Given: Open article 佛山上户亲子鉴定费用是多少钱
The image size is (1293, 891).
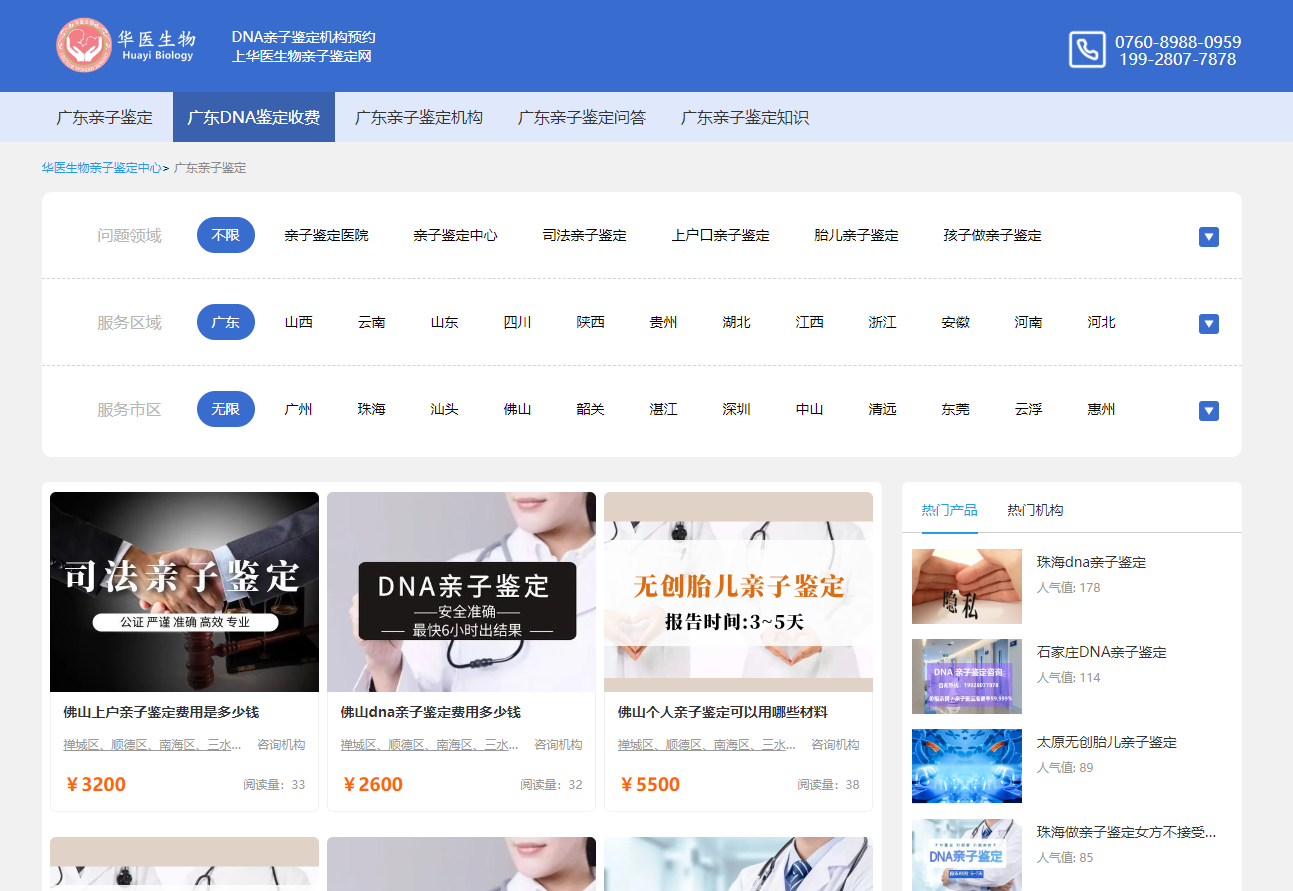Looking at the screenshot, I should (161, 712).
